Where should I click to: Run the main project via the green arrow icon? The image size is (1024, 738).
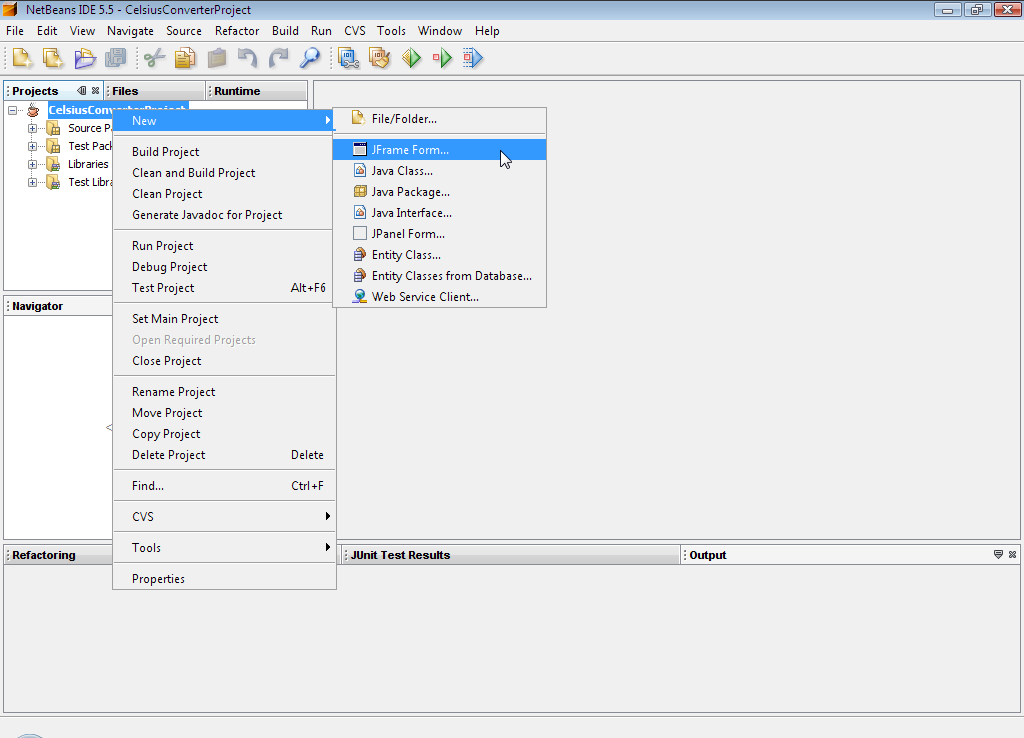tap(410, 58)
